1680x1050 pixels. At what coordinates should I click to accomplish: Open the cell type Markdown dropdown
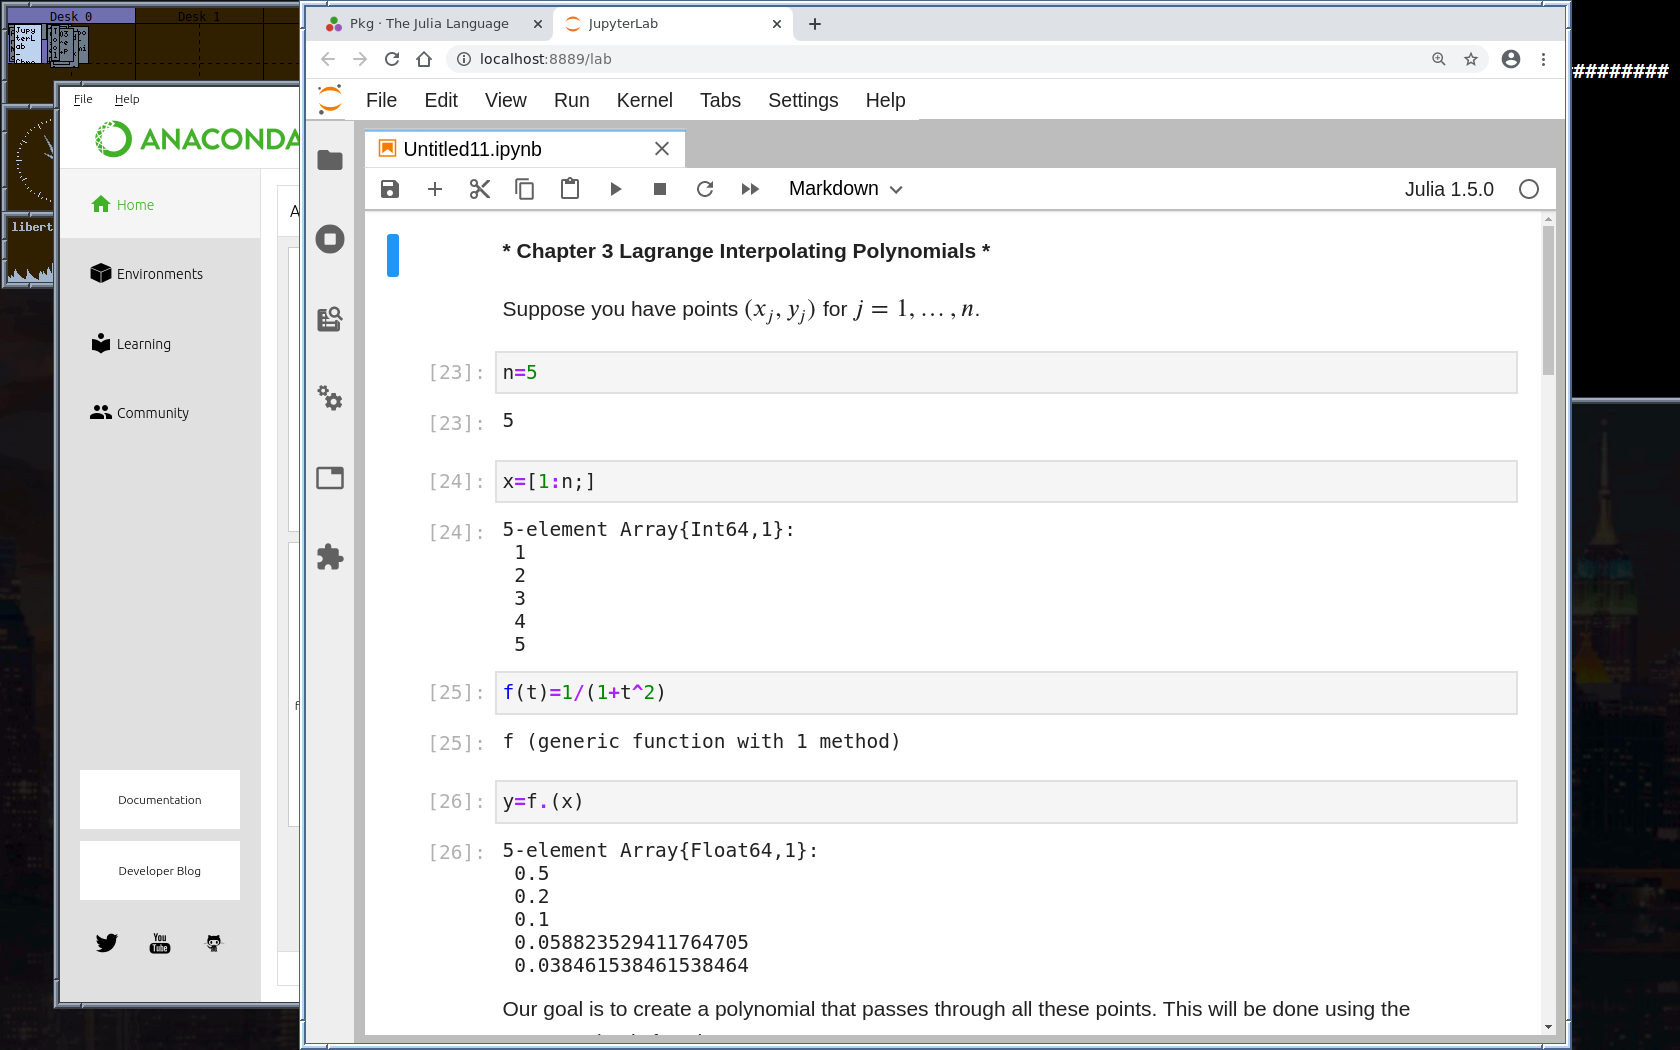click(845, 189)
